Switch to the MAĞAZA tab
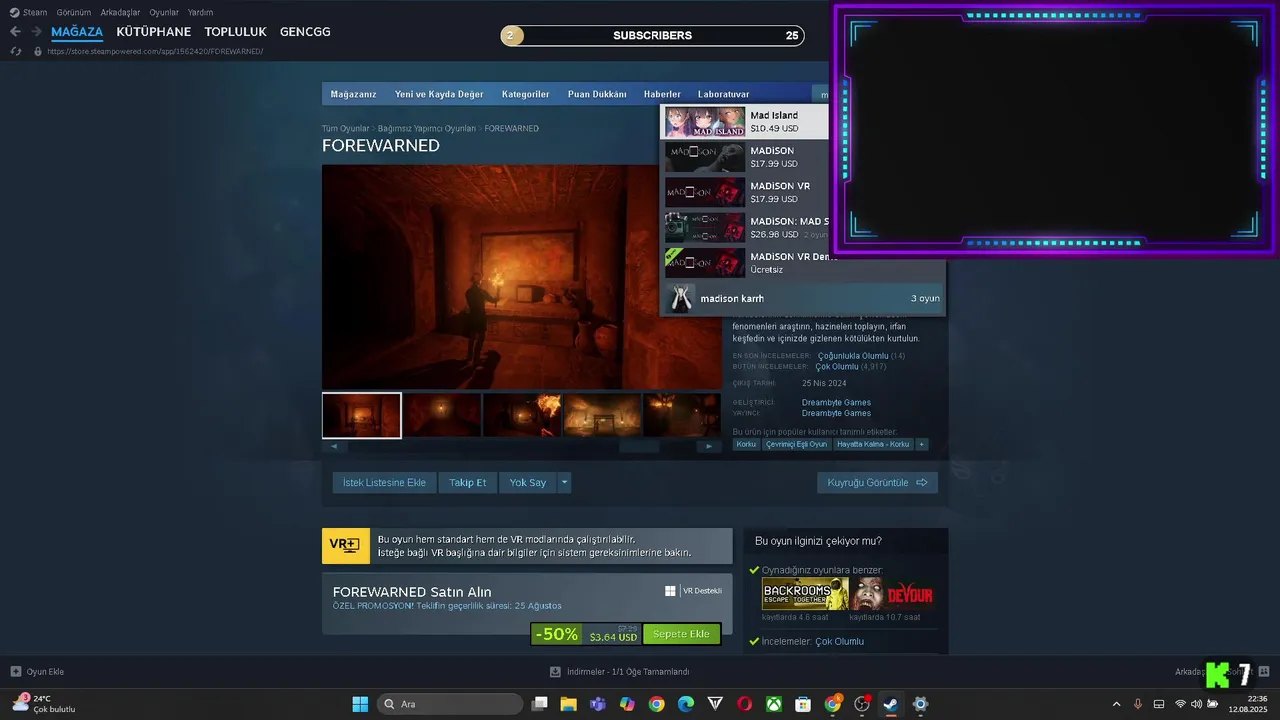The image size is (1280, 720). [77, 32]
